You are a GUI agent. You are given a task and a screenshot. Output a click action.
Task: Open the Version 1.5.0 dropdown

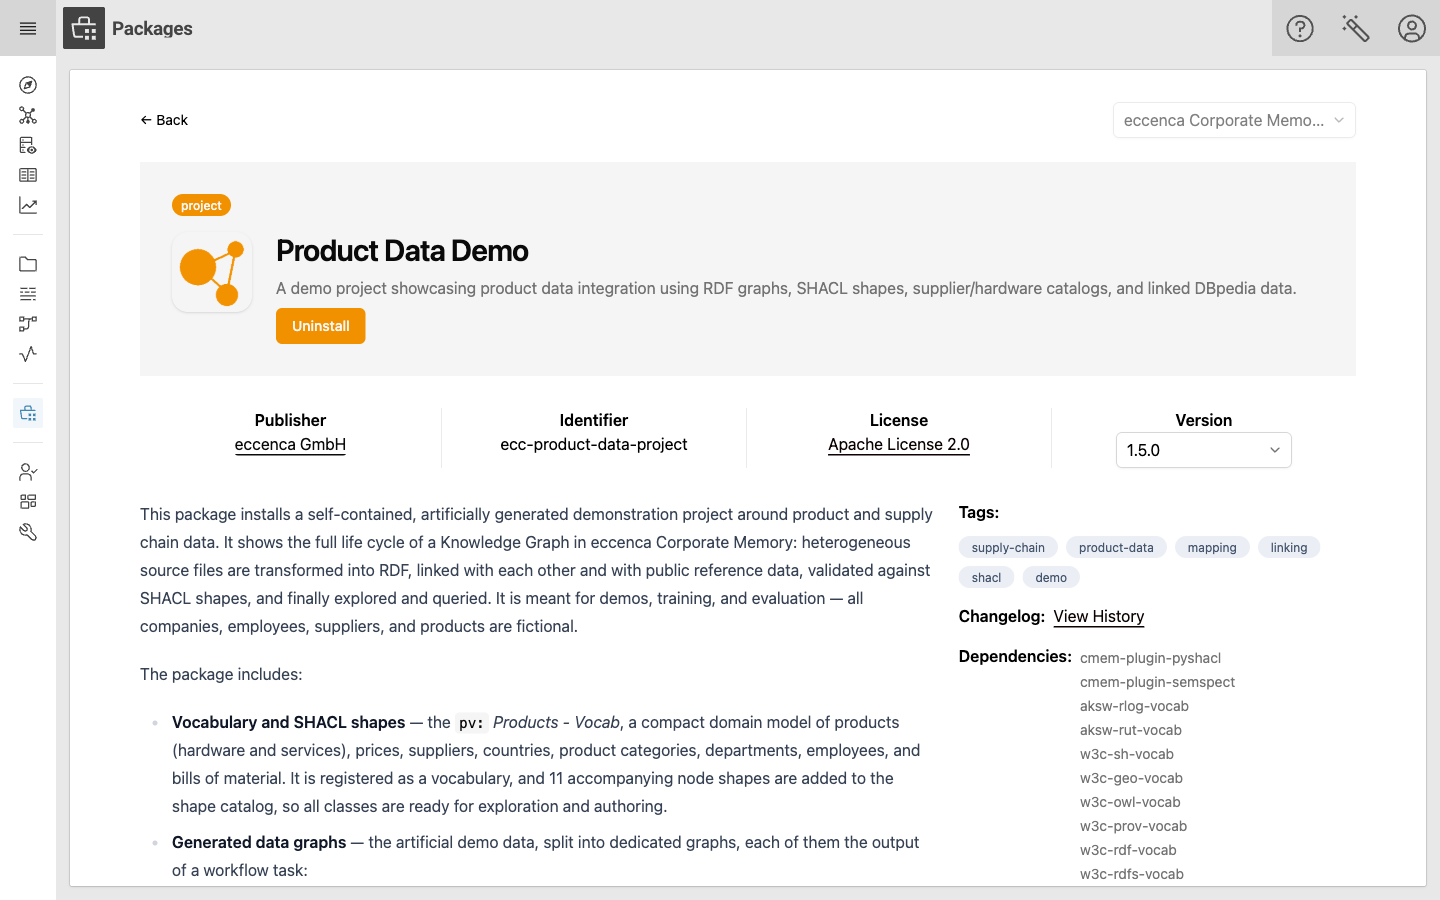[x=1204, y=450]
